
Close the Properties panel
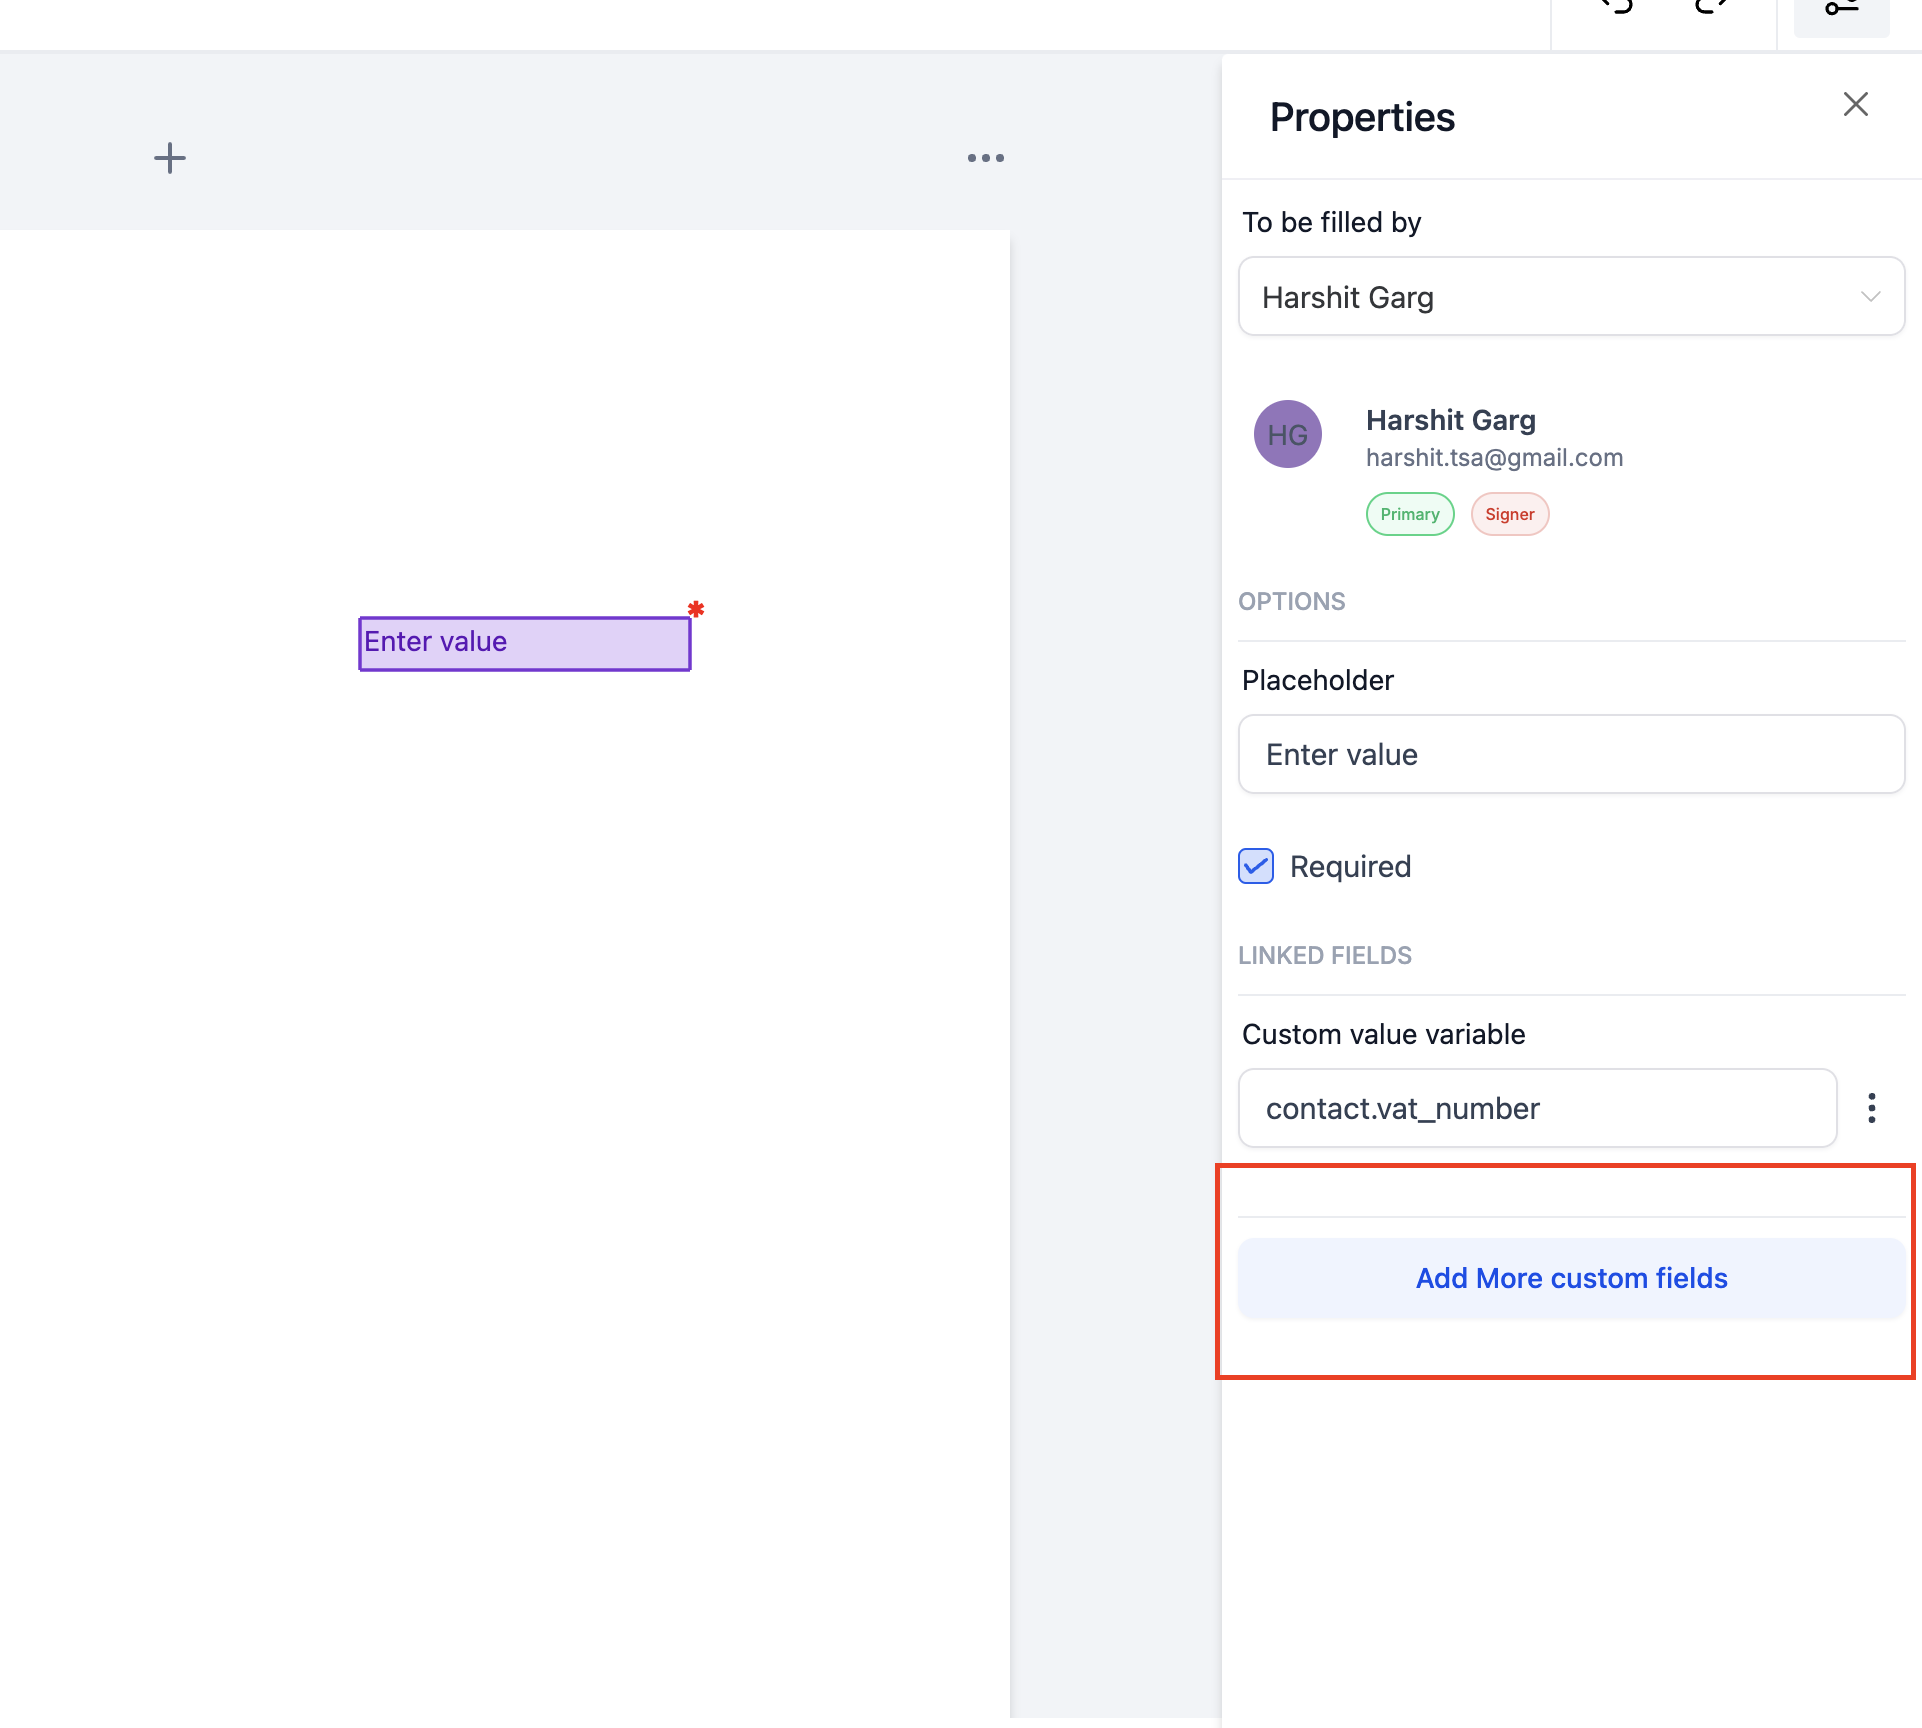[1855, 104]
